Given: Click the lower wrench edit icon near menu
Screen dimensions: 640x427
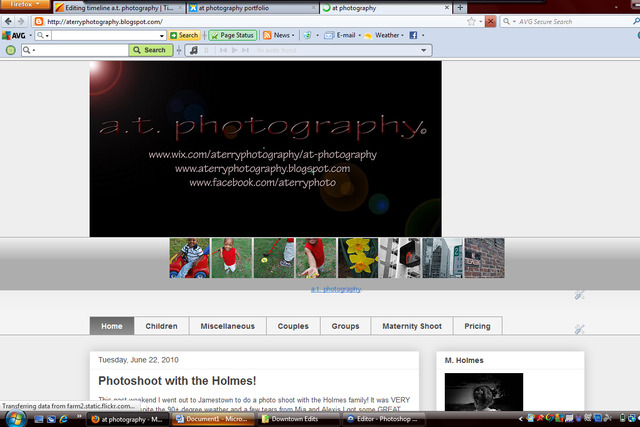Looking at the screenshot, I should [x=580, y=329].
